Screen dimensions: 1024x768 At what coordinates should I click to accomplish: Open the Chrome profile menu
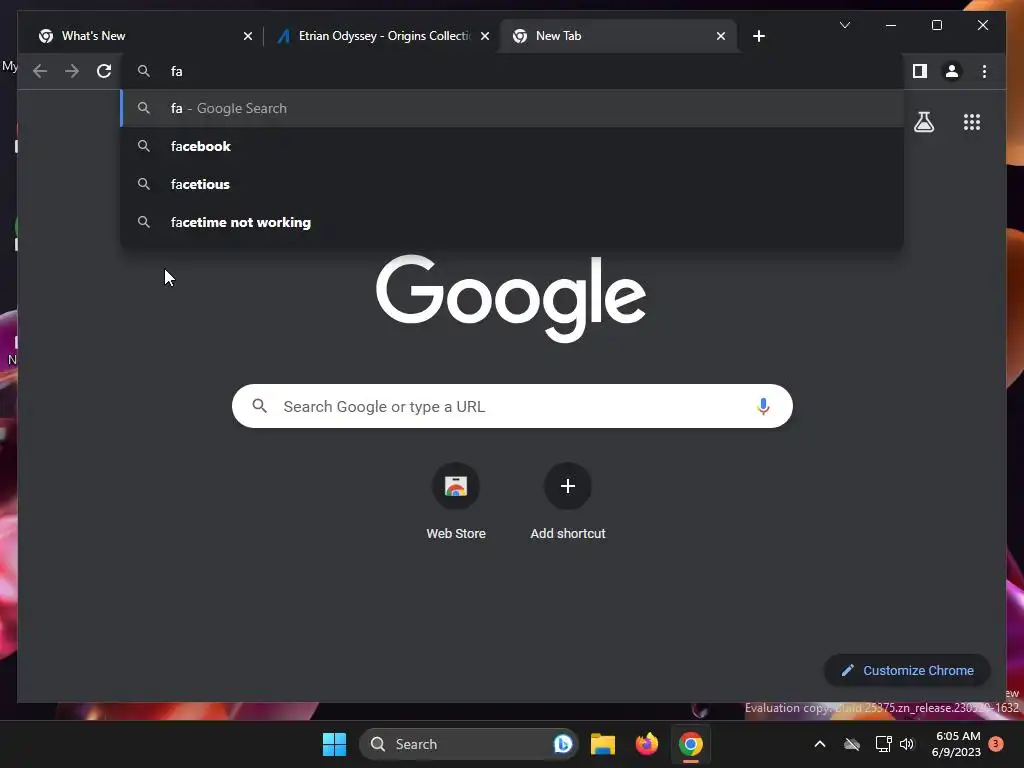[x=952, y=71]
